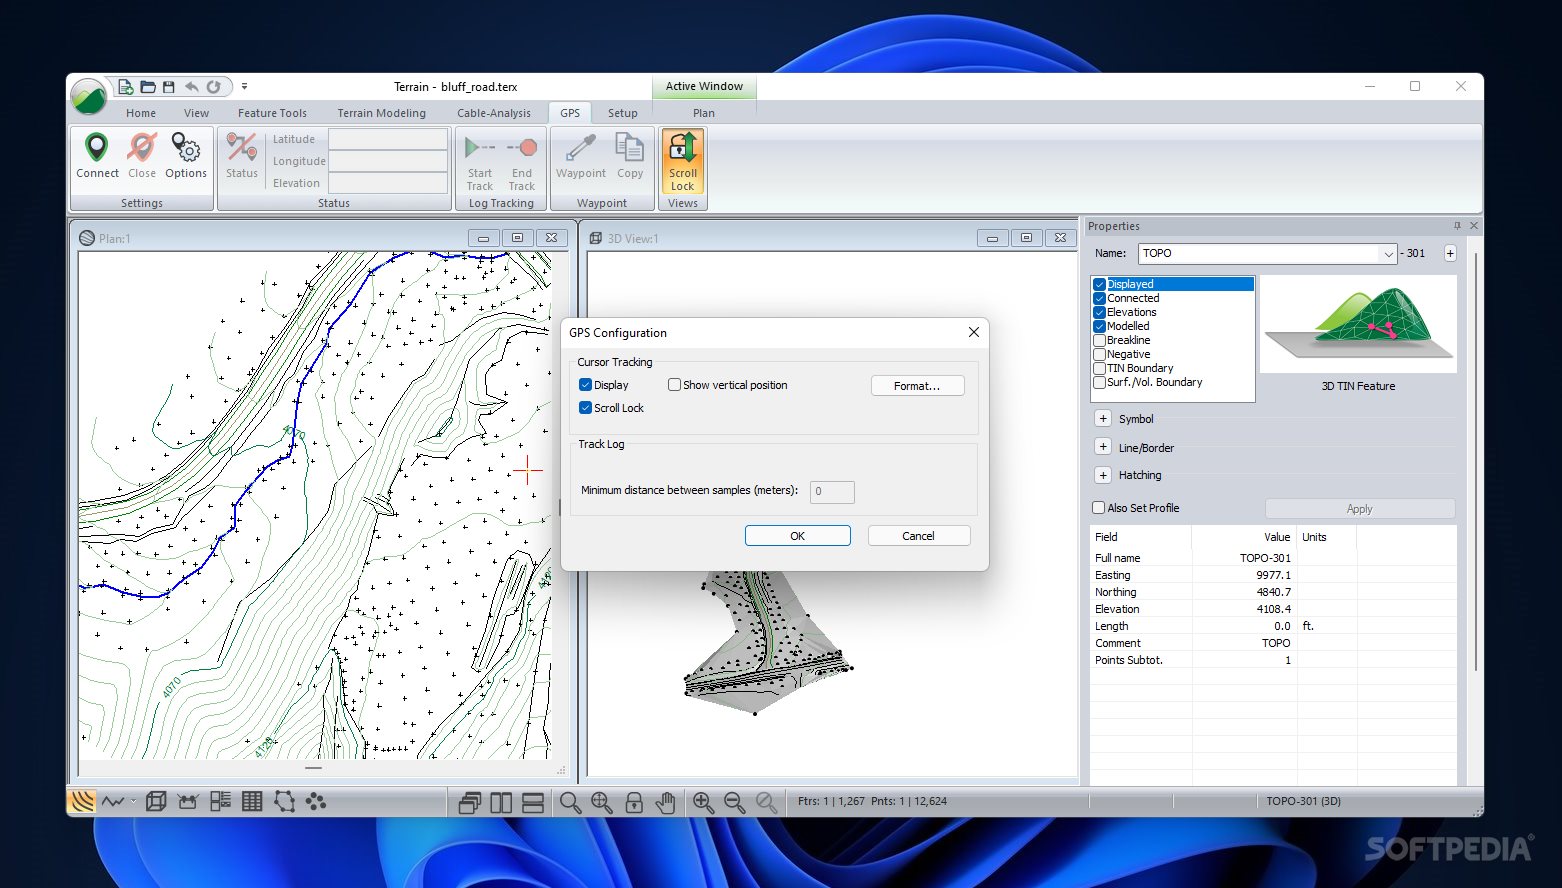Image resolution: width=1562 pixels, height=888 pixels.
Task: Expand the Hatching section
Action: click(1103, 474)
